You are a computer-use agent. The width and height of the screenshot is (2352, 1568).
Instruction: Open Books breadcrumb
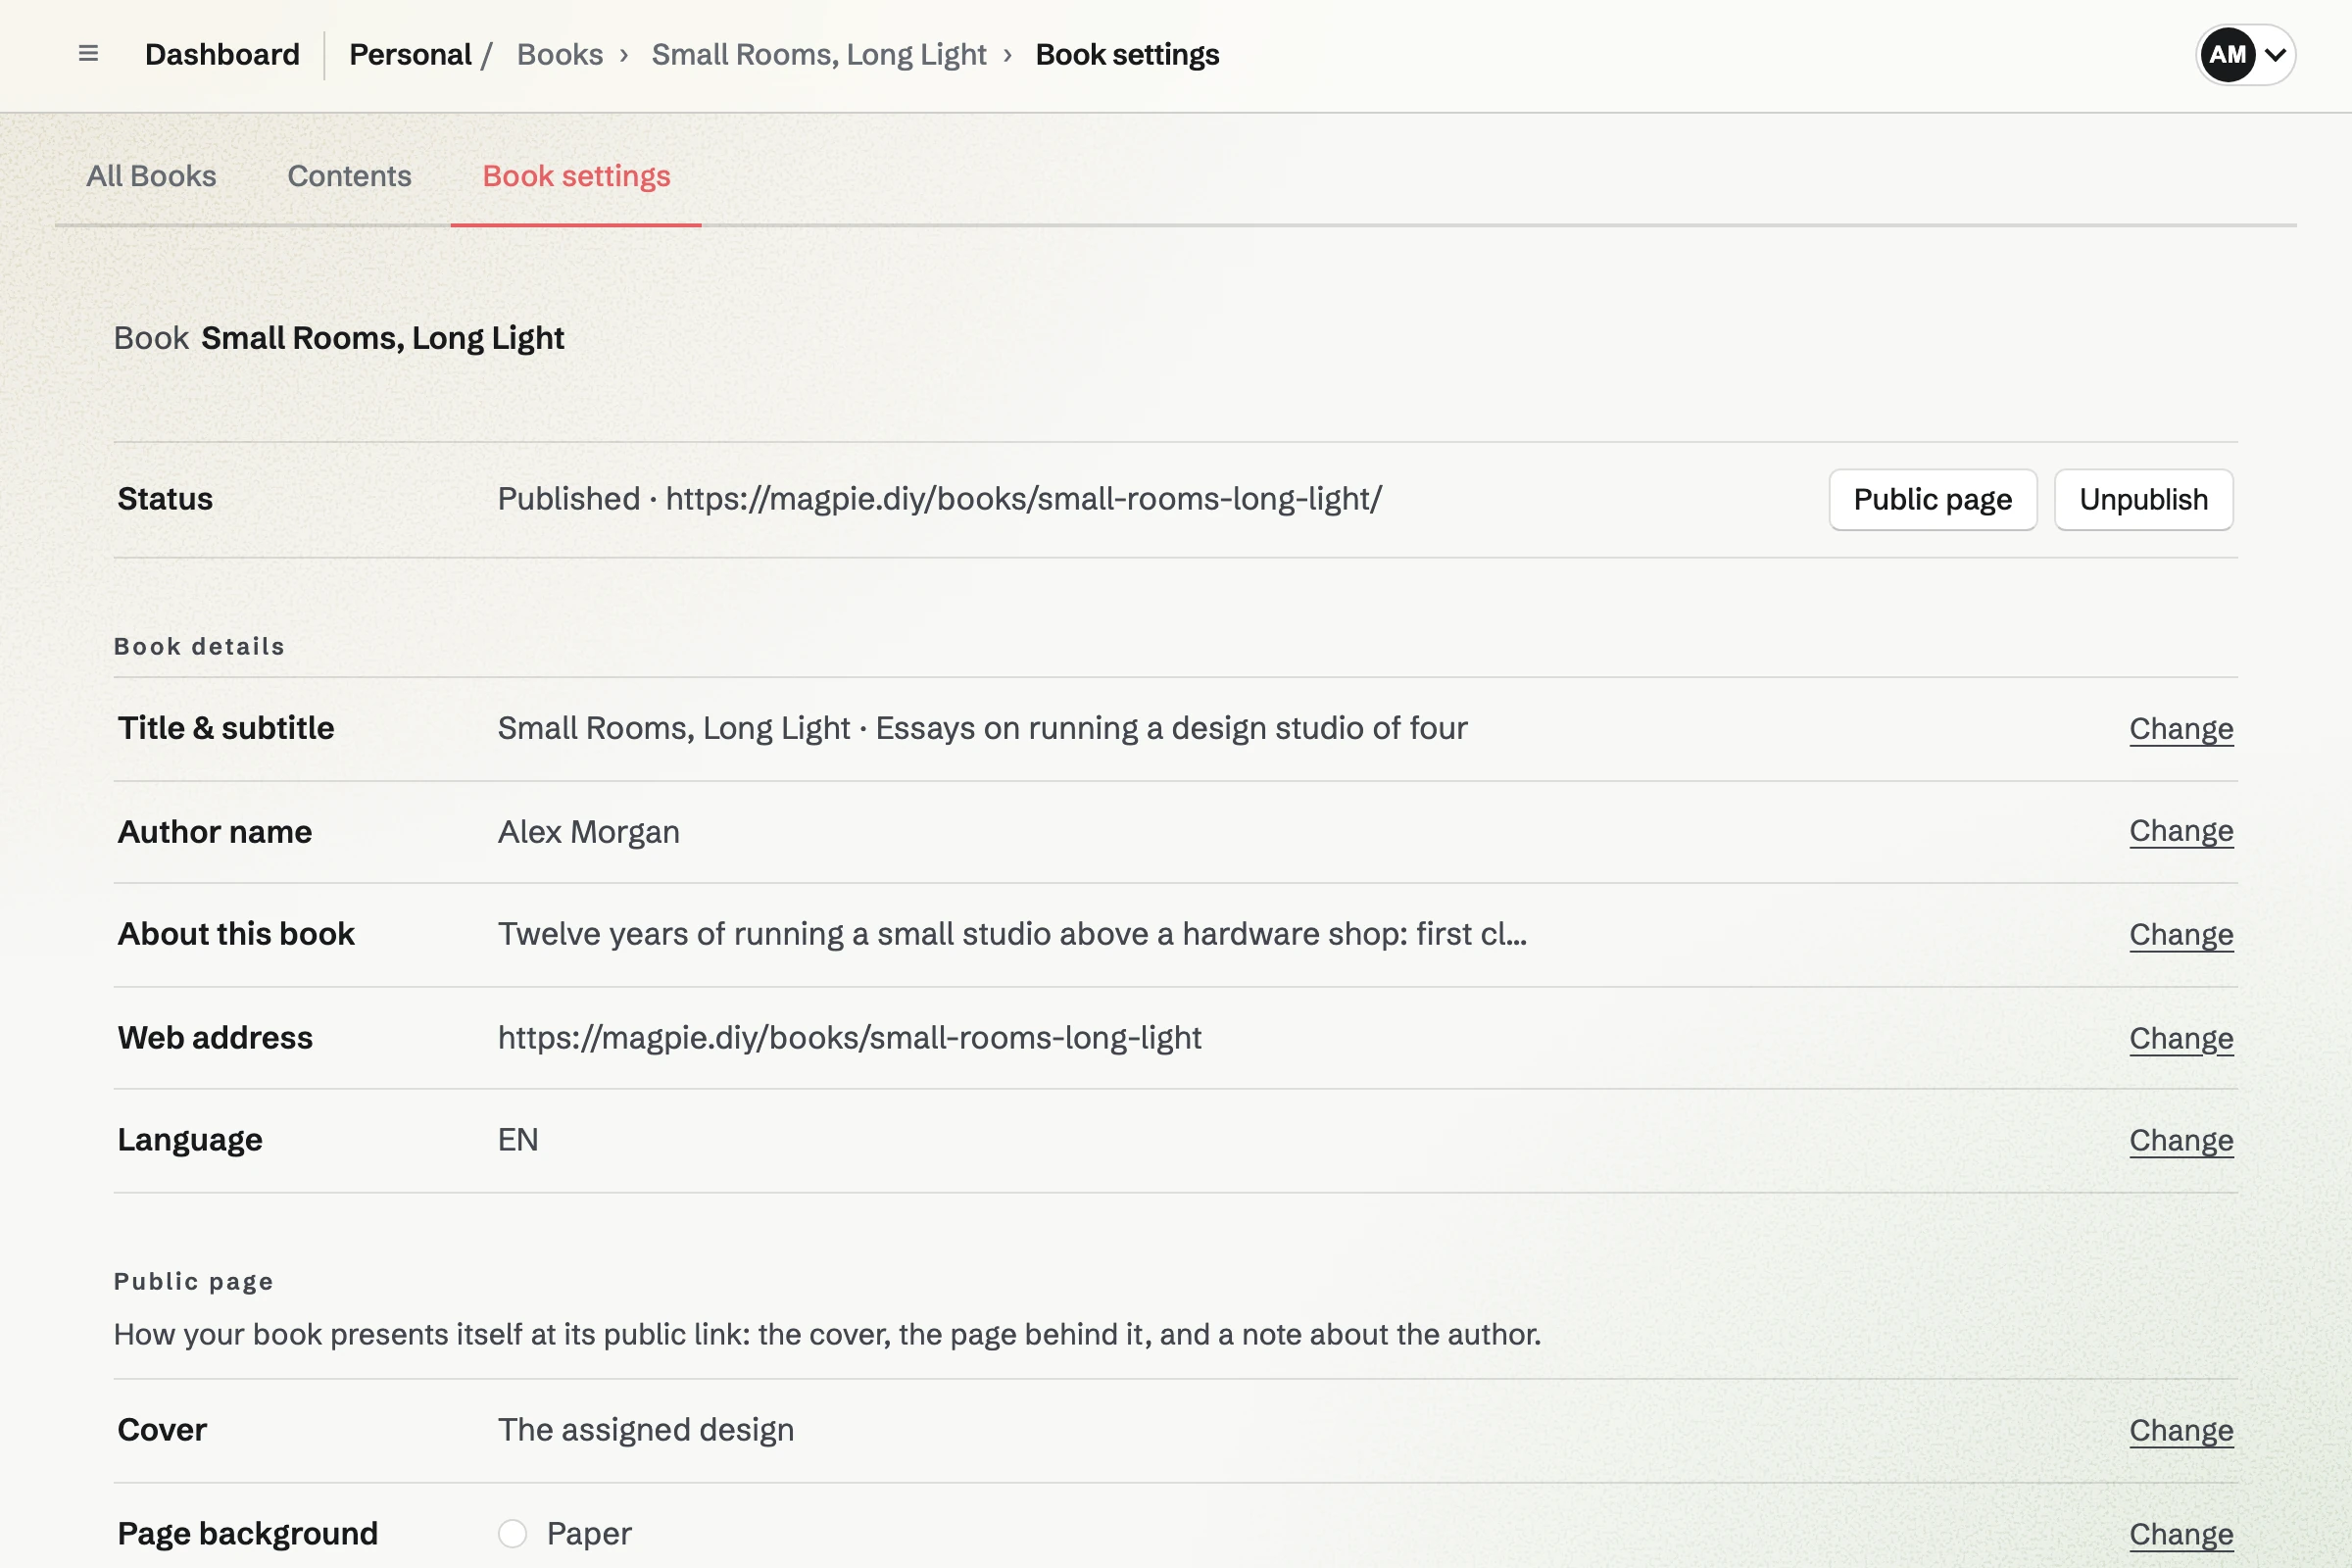tap(560, 54)
